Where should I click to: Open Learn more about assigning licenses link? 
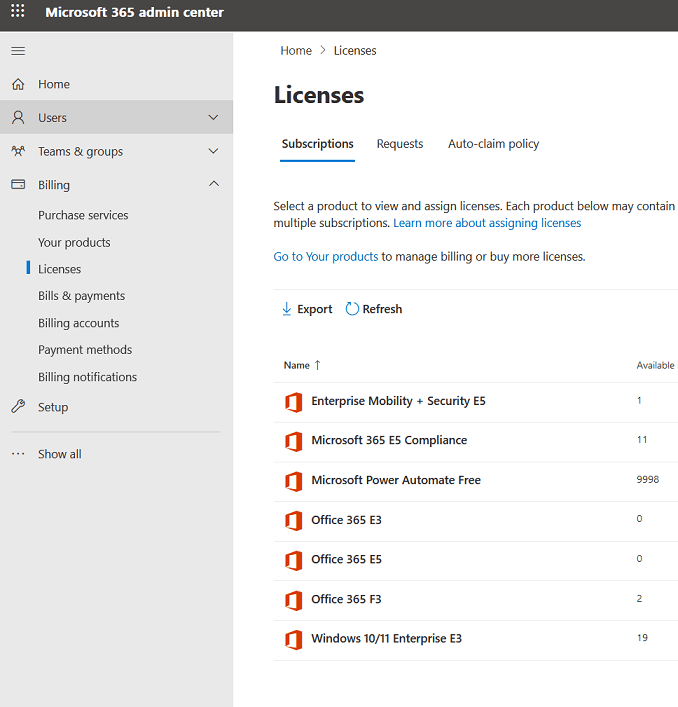[x=487, y=223]
